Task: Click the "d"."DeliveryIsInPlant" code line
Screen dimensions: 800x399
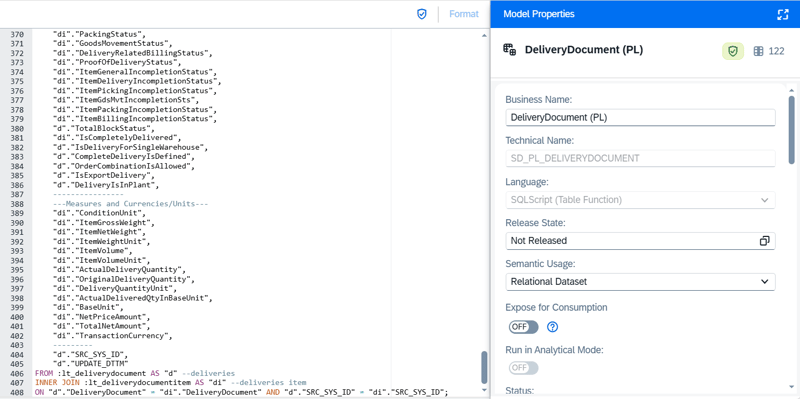Action: coord(106,185)
